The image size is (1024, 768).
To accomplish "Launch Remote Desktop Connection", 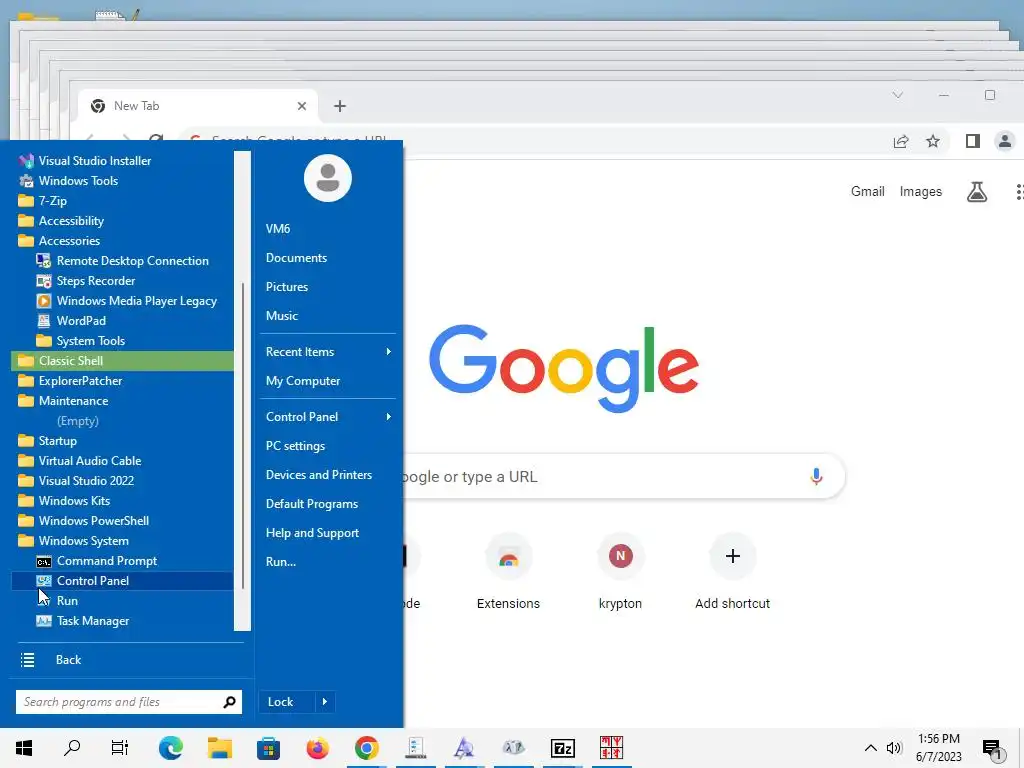I will (122, 261).
